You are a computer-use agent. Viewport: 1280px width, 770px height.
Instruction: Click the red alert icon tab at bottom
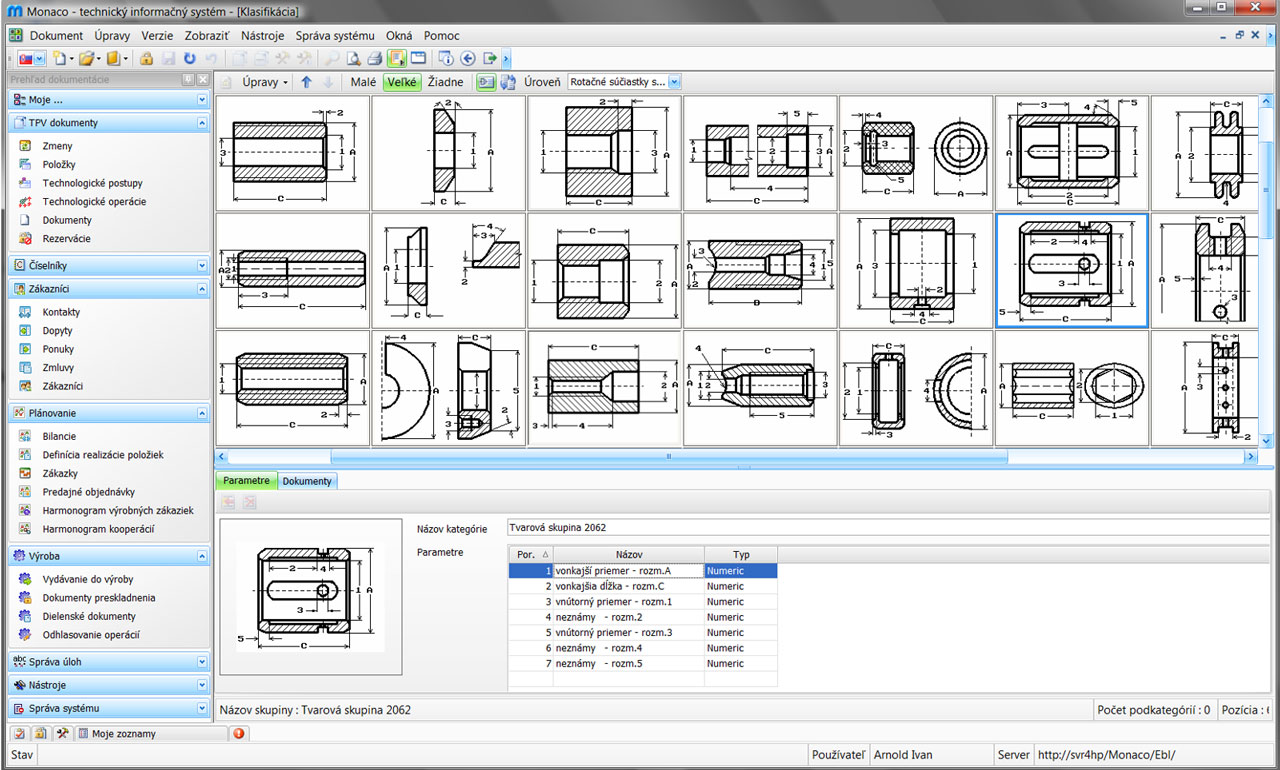click(239, 733)
